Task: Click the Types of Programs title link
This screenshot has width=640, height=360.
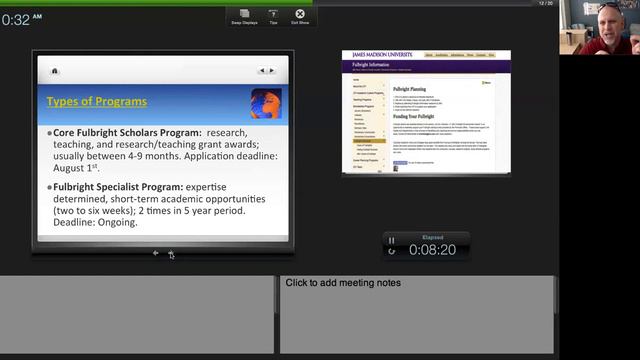Action: click(97, 101)
